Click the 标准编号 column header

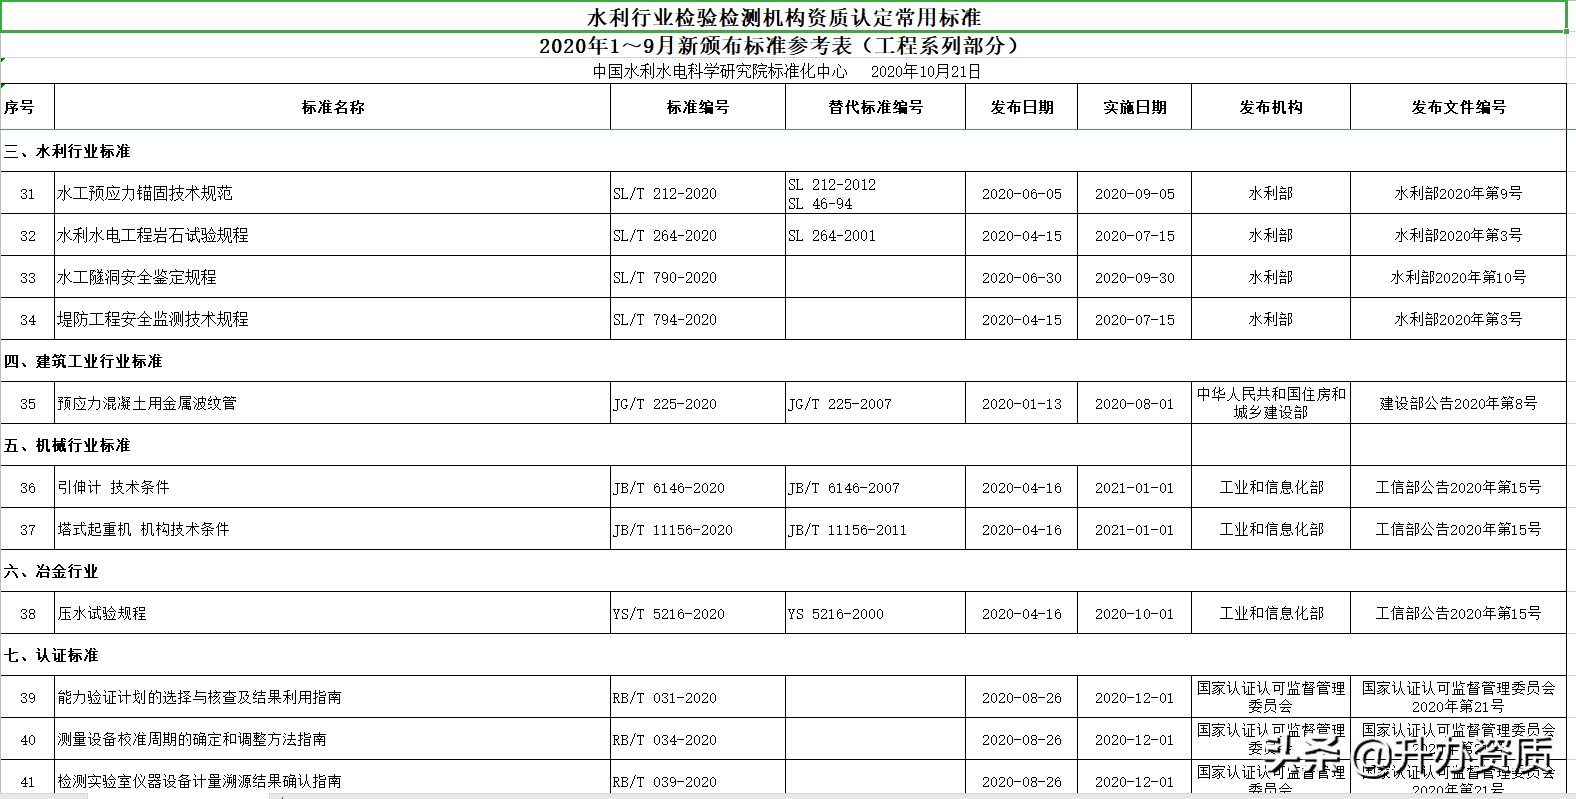697,107
